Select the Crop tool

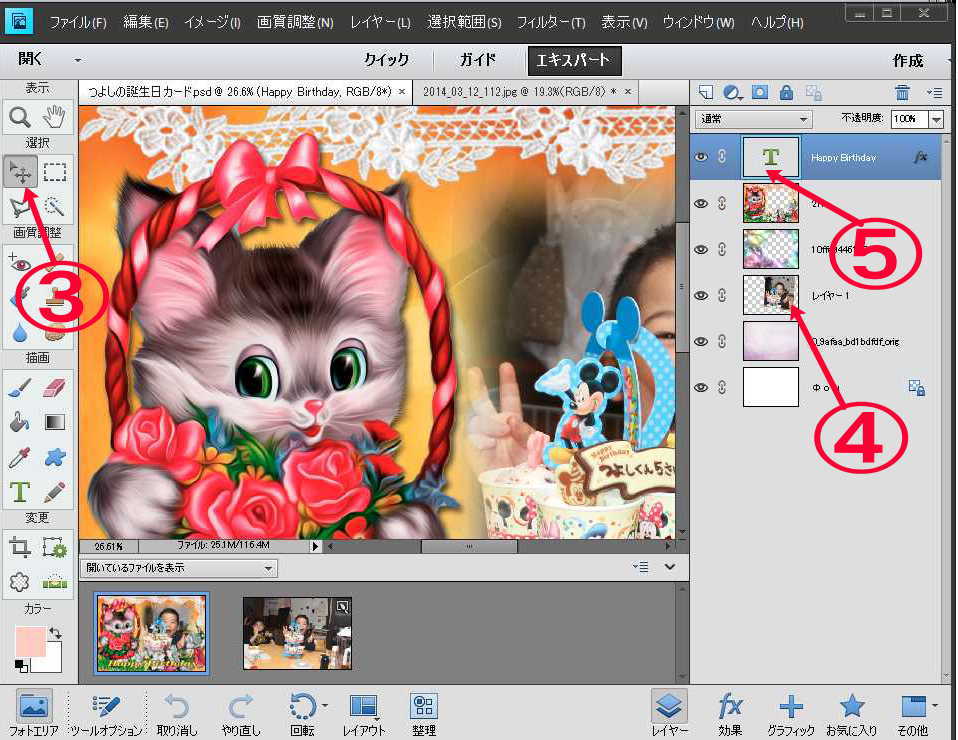click(x=20, y=546)
